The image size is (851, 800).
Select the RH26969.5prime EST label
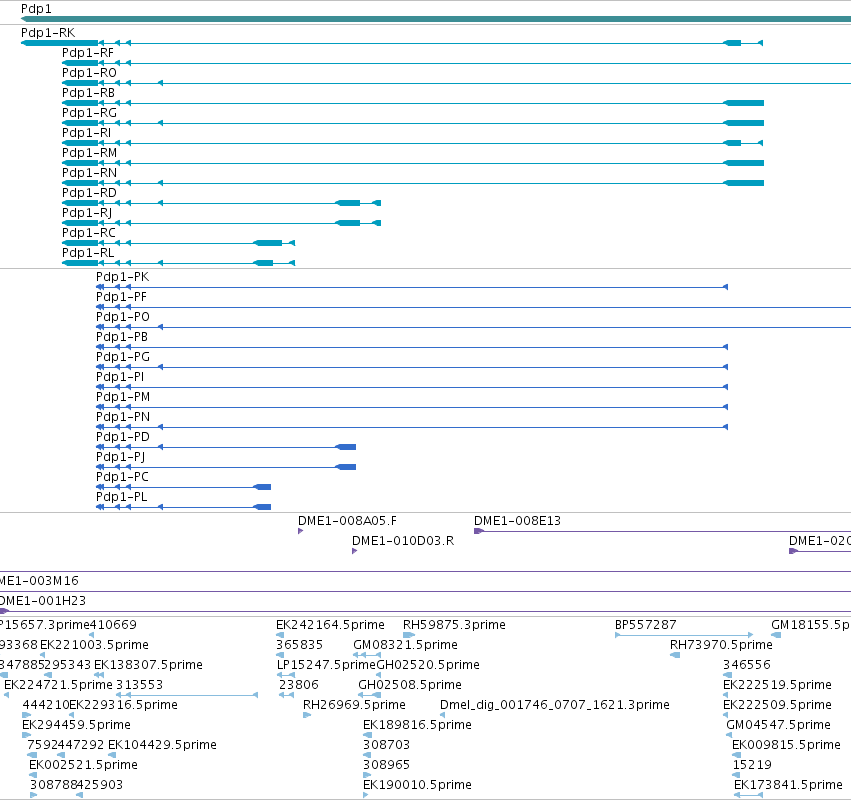pyautogui.click(x=354, y=705)
